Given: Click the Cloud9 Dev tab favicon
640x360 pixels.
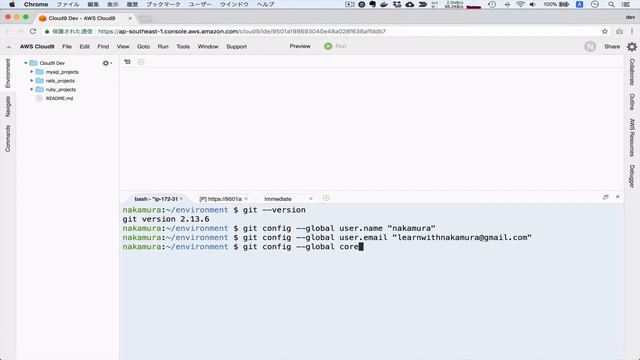Looking at the screenshot, I should (42, 18).
